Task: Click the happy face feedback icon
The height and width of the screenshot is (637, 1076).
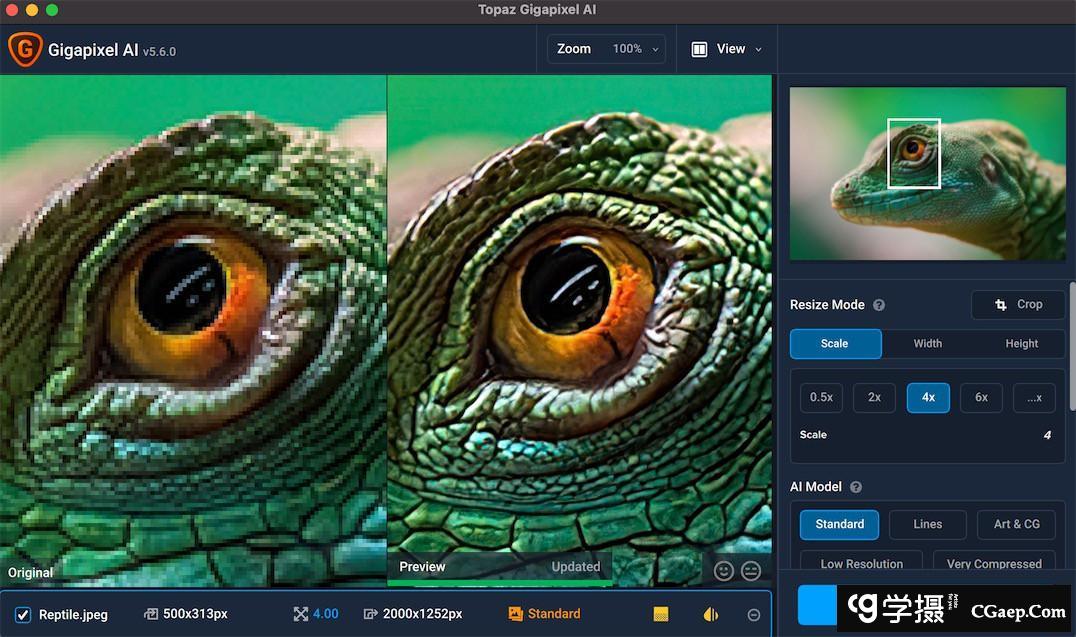Action: point(723,570)
